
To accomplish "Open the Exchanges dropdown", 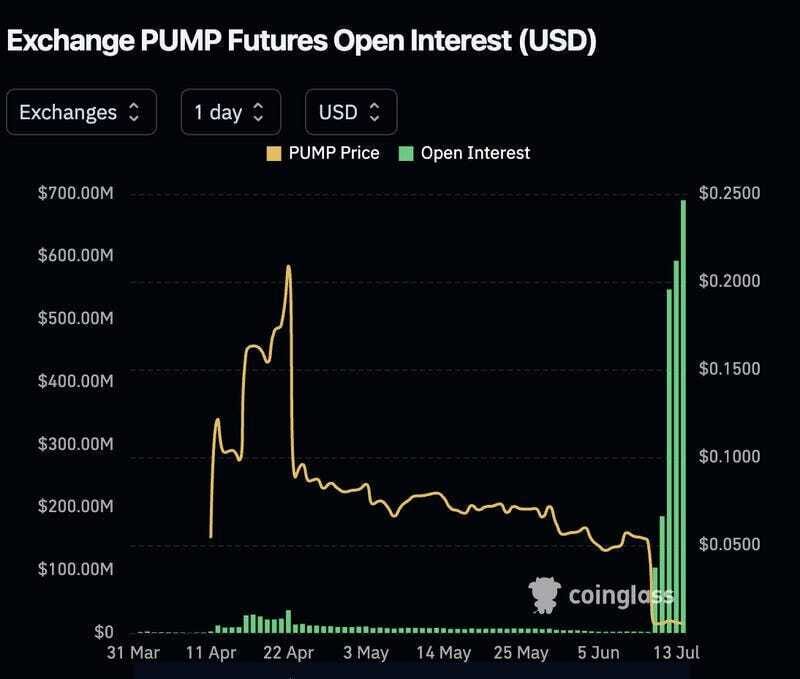I will (82, 112).
